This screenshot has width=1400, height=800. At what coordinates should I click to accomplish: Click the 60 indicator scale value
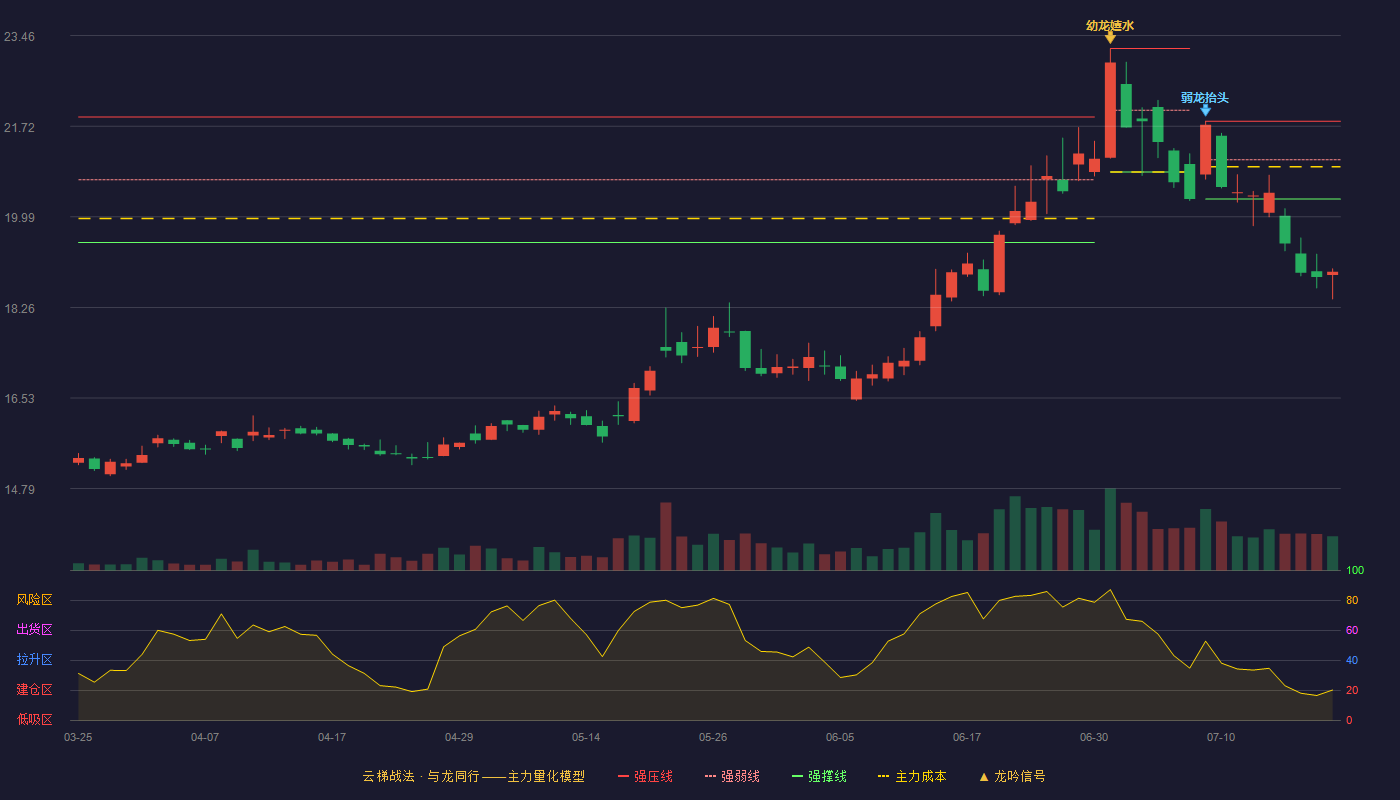pos(1352,630)
